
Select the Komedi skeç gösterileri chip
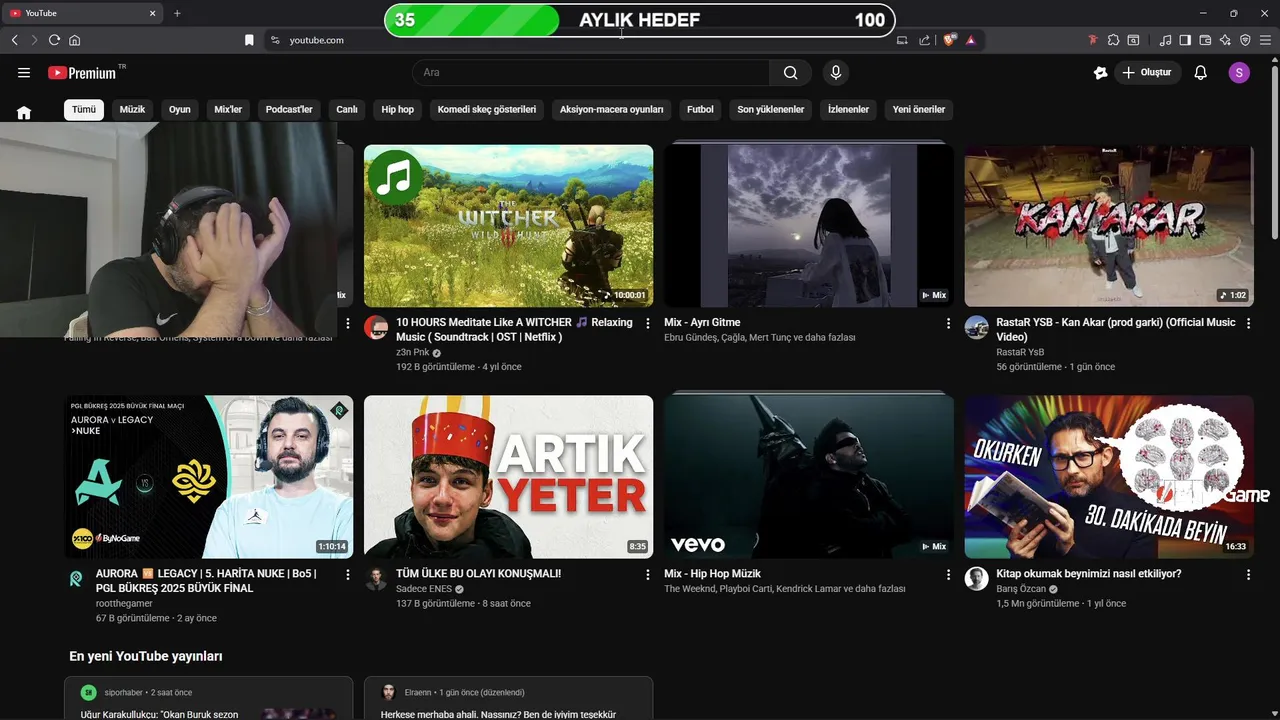pyautogui.click(x=487, y=109)
